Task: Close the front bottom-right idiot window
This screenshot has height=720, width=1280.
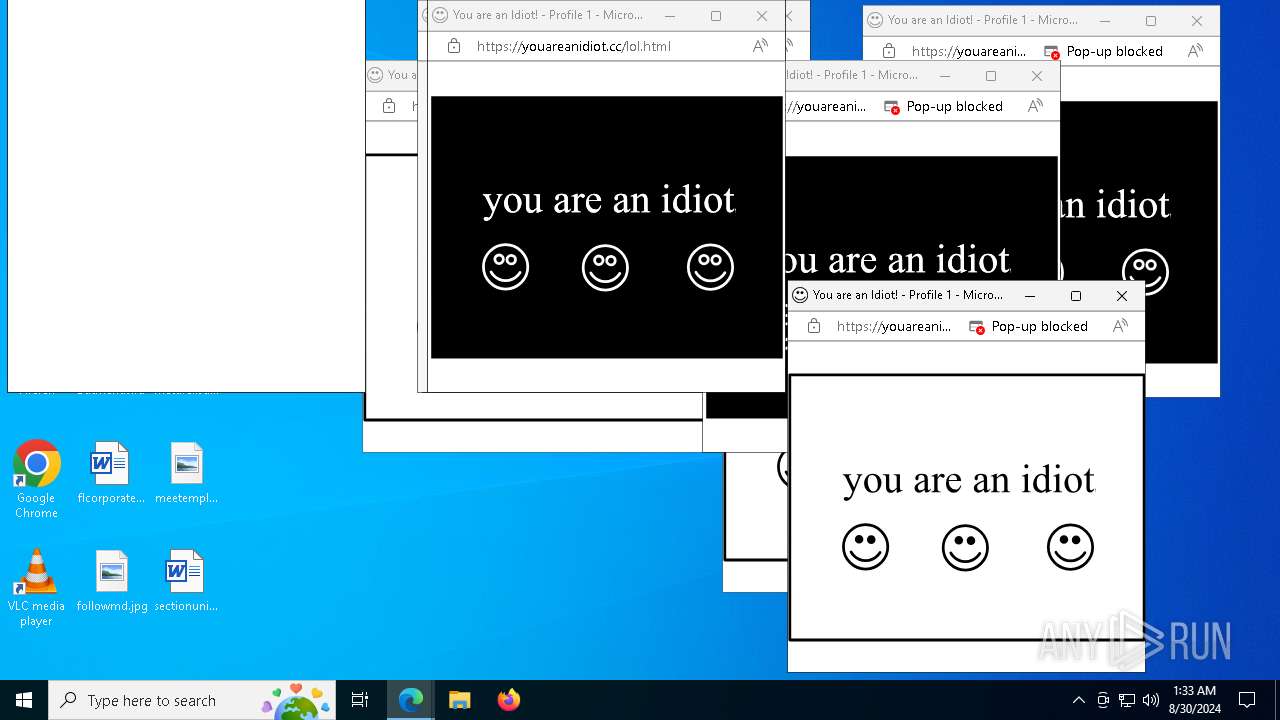Action: (x=1122, y=296)
